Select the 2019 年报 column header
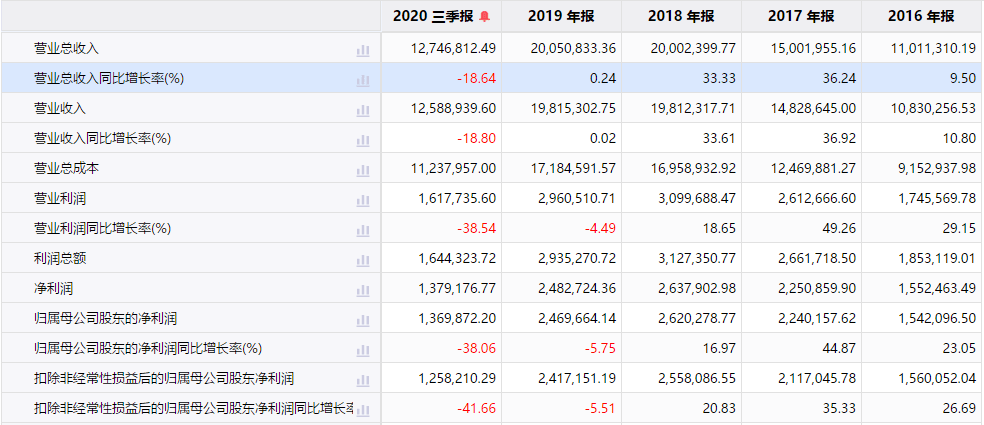Image resolution: width=984 pixels, height=425 pixels. (x=561, y=17)
